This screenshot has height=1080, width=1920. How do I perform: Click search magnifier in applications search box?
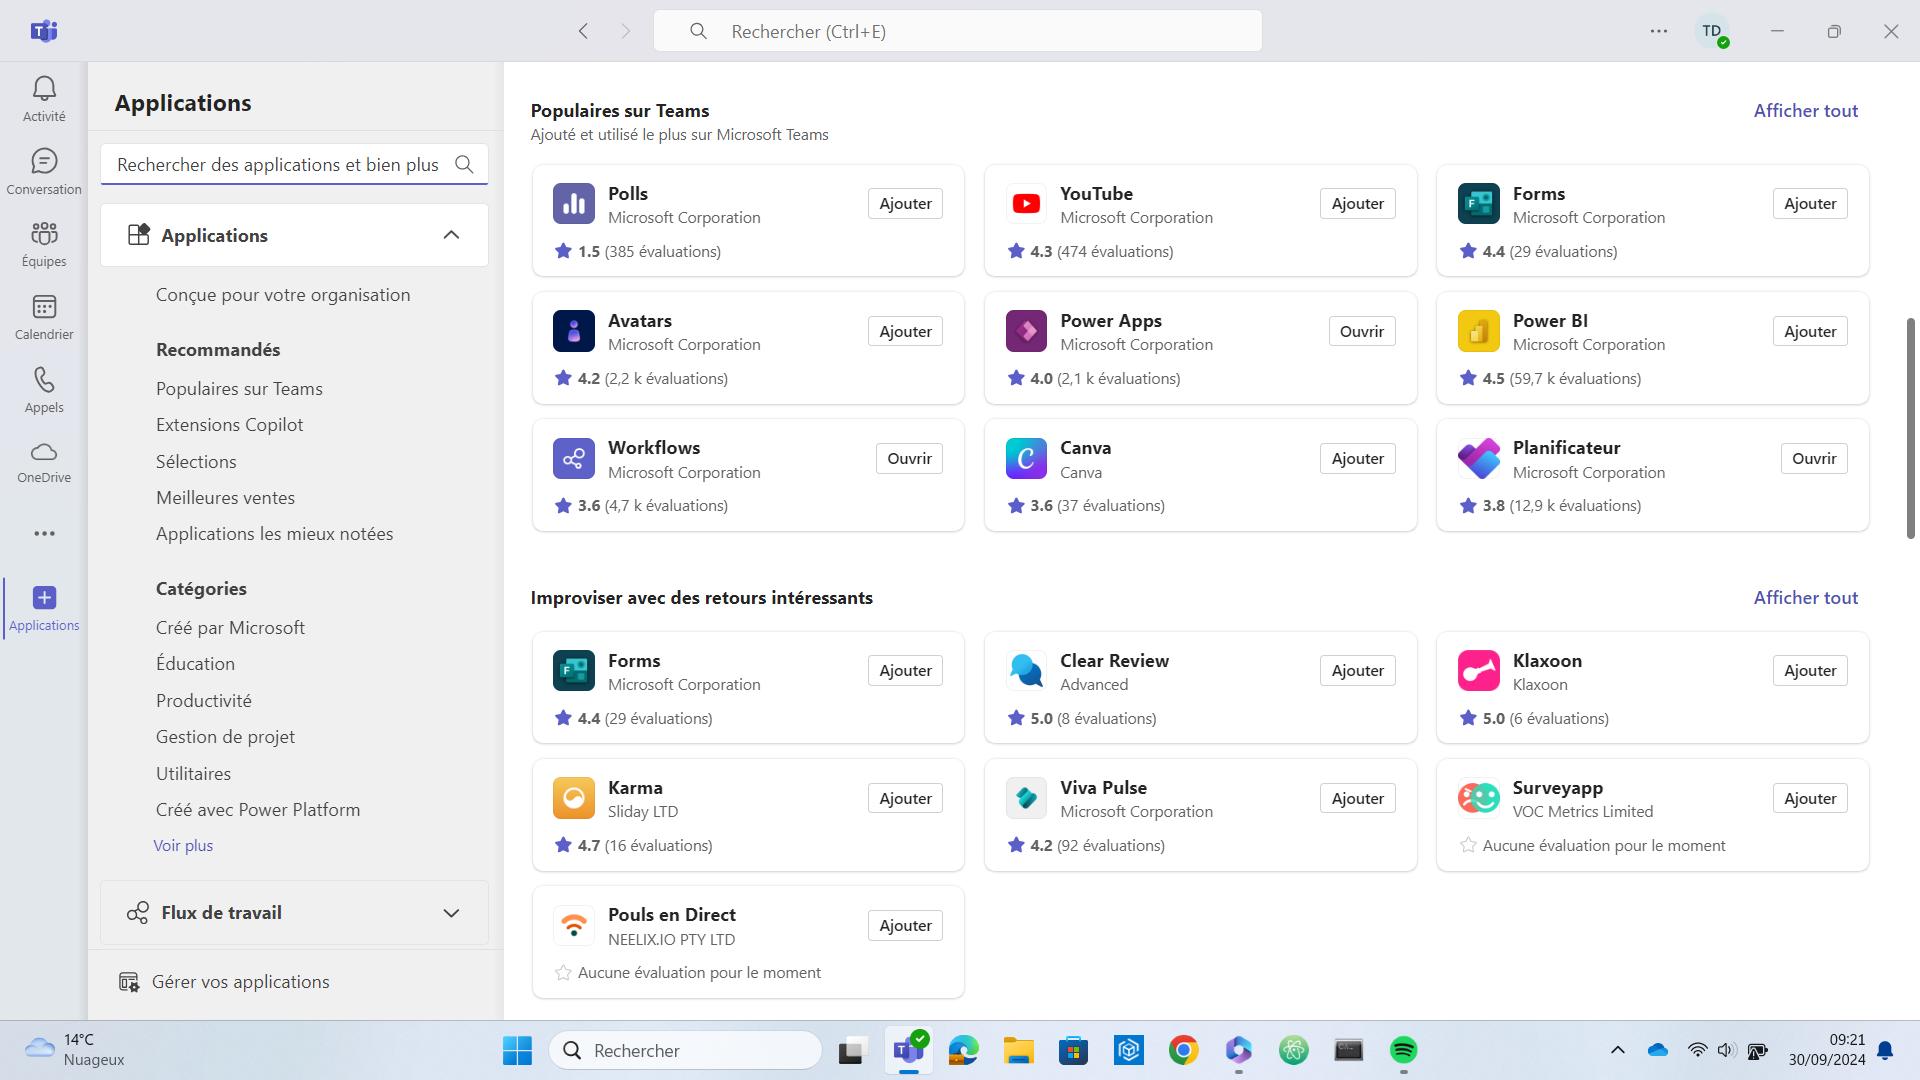pos(464,164)
